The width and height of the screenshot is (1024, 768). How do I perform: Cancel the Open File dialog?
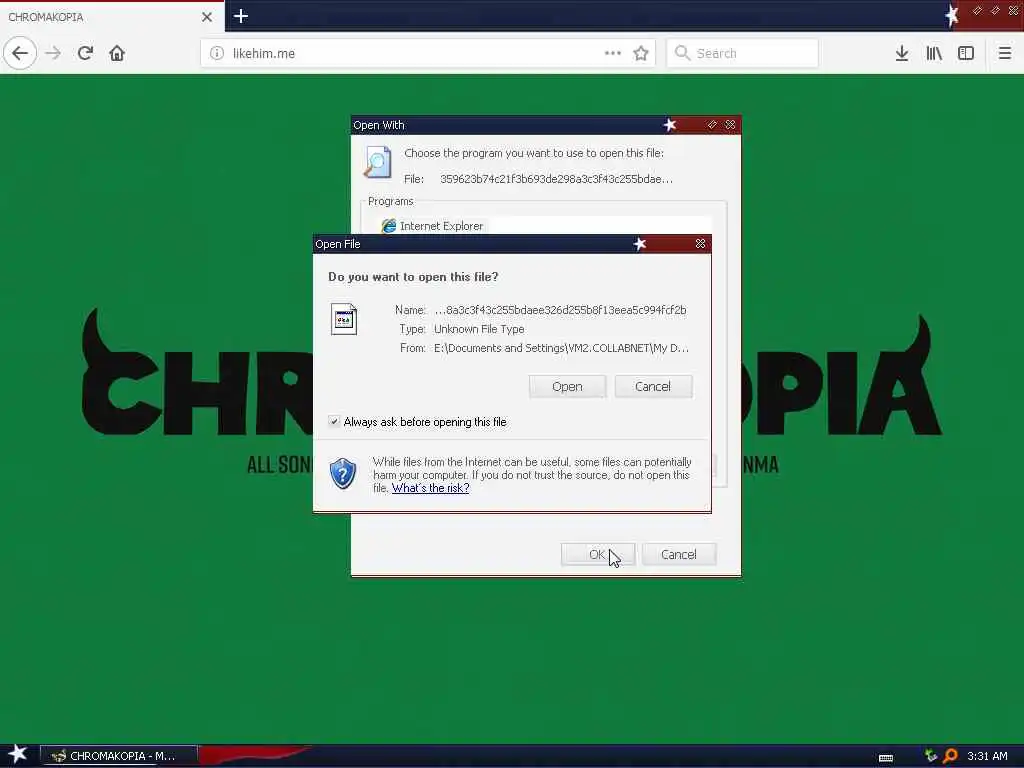point(652,387)
